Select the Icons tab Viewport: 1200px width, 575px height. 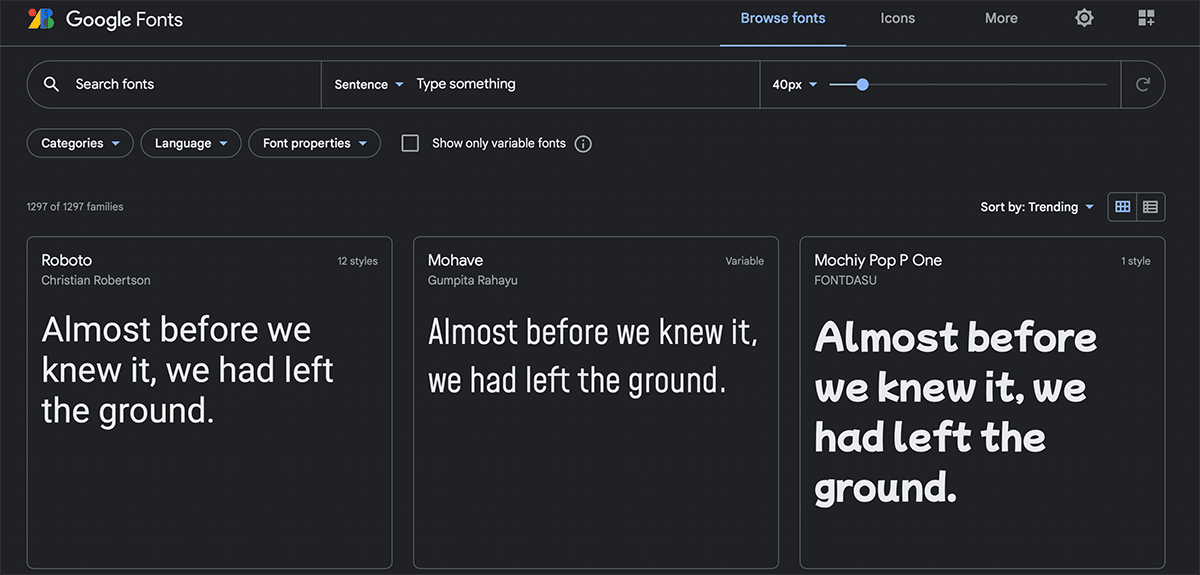click(x=897, y=18)
